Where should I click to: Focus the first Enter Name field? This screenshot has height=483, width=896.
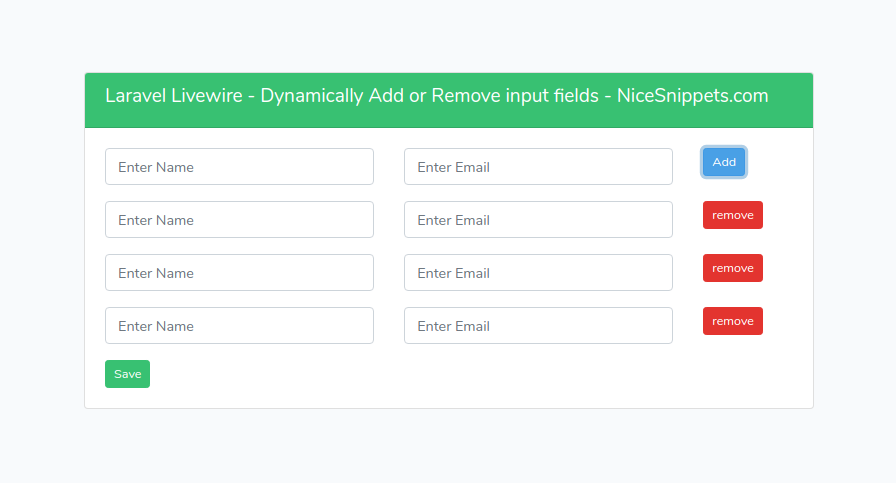(x=239, y=166)
